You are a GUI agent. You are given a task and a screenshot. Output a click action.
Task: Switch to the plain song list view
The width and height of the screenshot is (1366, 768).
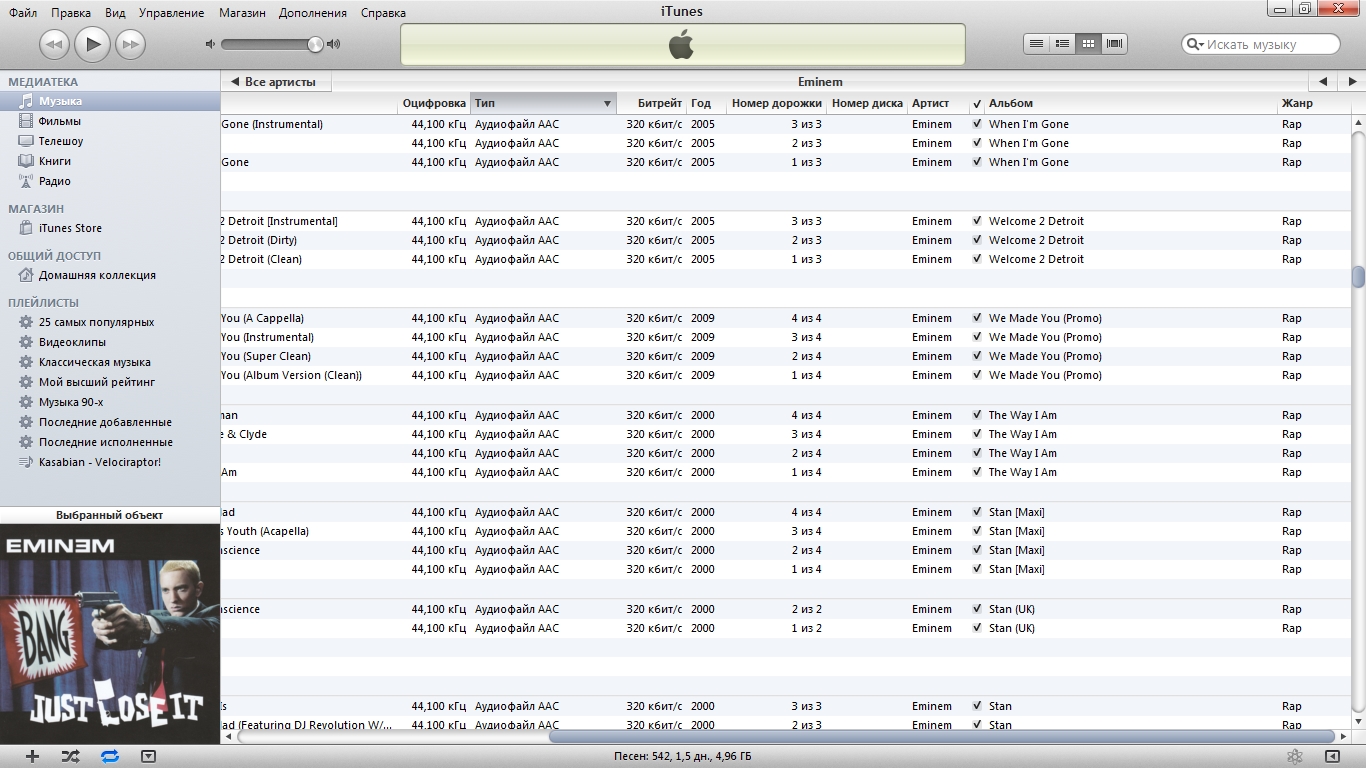pyautogui.click(x=1036, y=43)
